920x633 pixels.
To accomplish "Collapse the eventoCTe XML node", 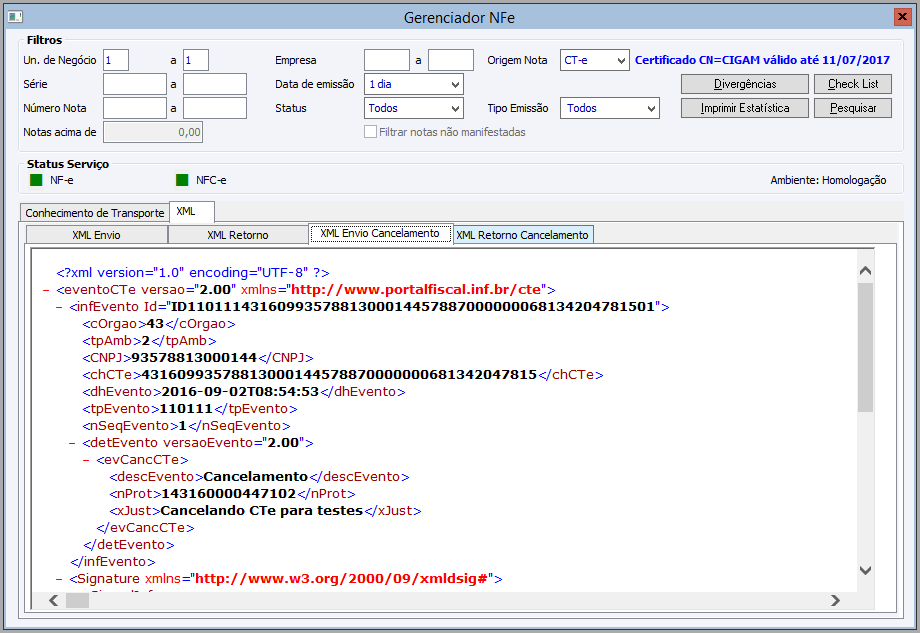I will [x=47, y=289].
